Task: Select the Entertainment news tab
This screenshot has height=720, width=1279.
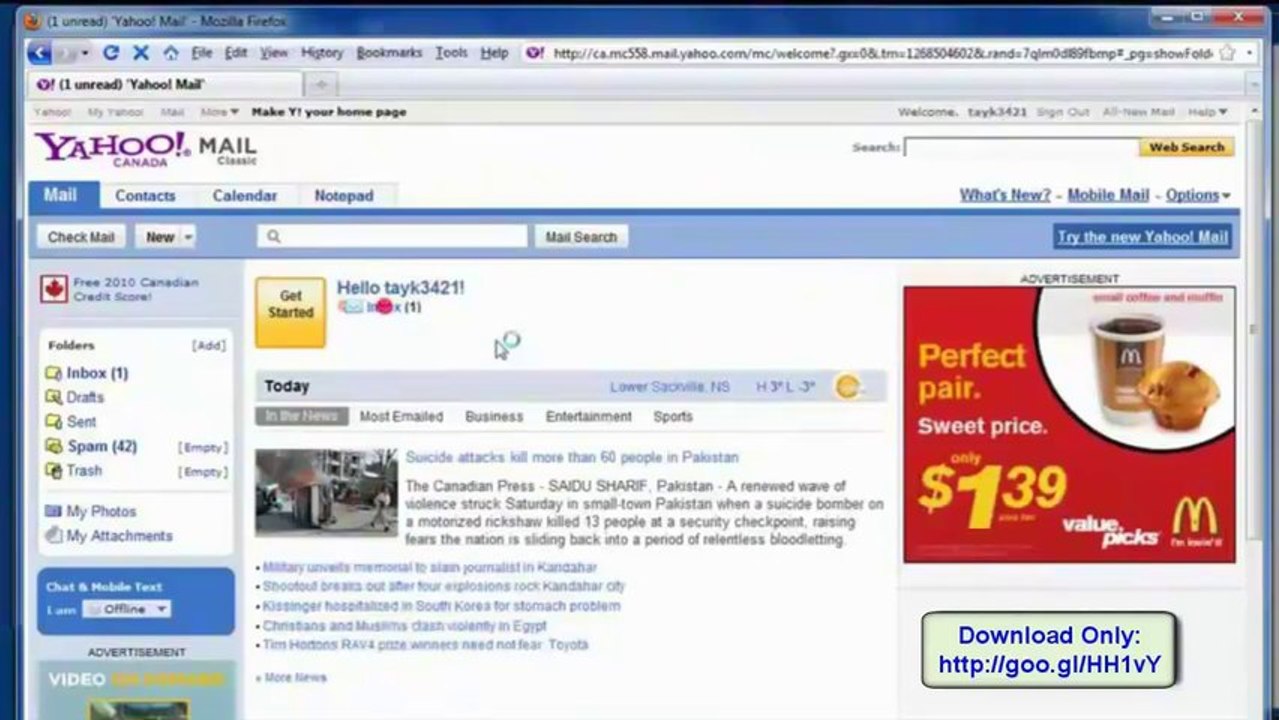Action: pyautogui.click(x=589, y=416)
